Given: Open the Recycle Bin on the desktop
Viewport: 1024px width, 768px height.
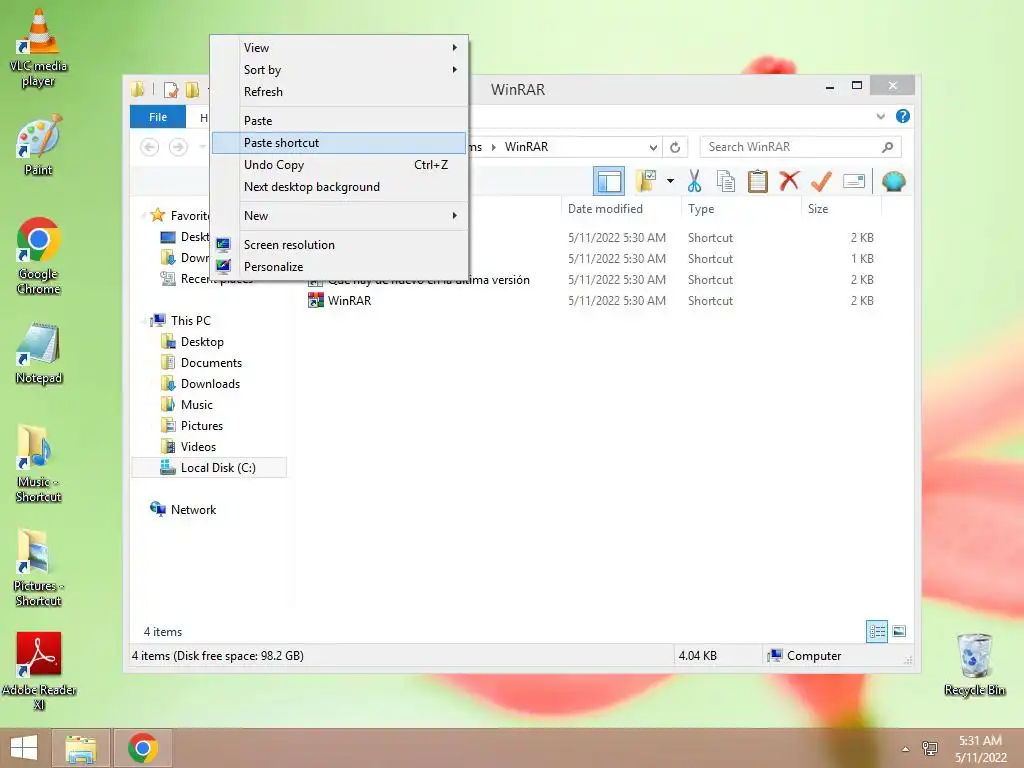Looking at the screenshot, I should [x=974, y=665].
